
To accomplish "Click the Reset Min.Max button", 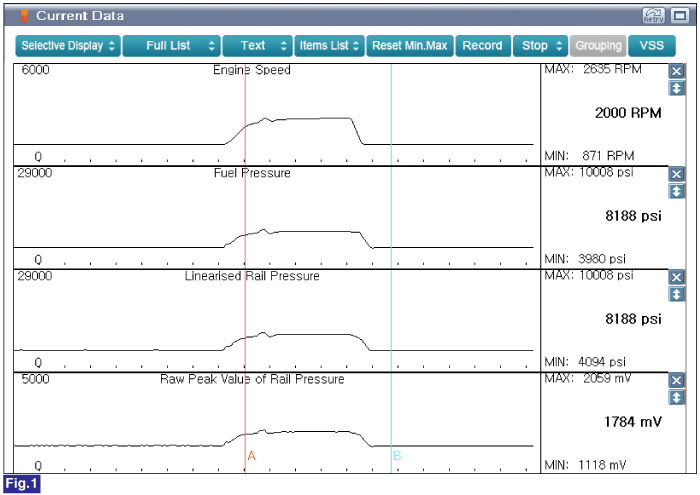I will coord(410,46).
